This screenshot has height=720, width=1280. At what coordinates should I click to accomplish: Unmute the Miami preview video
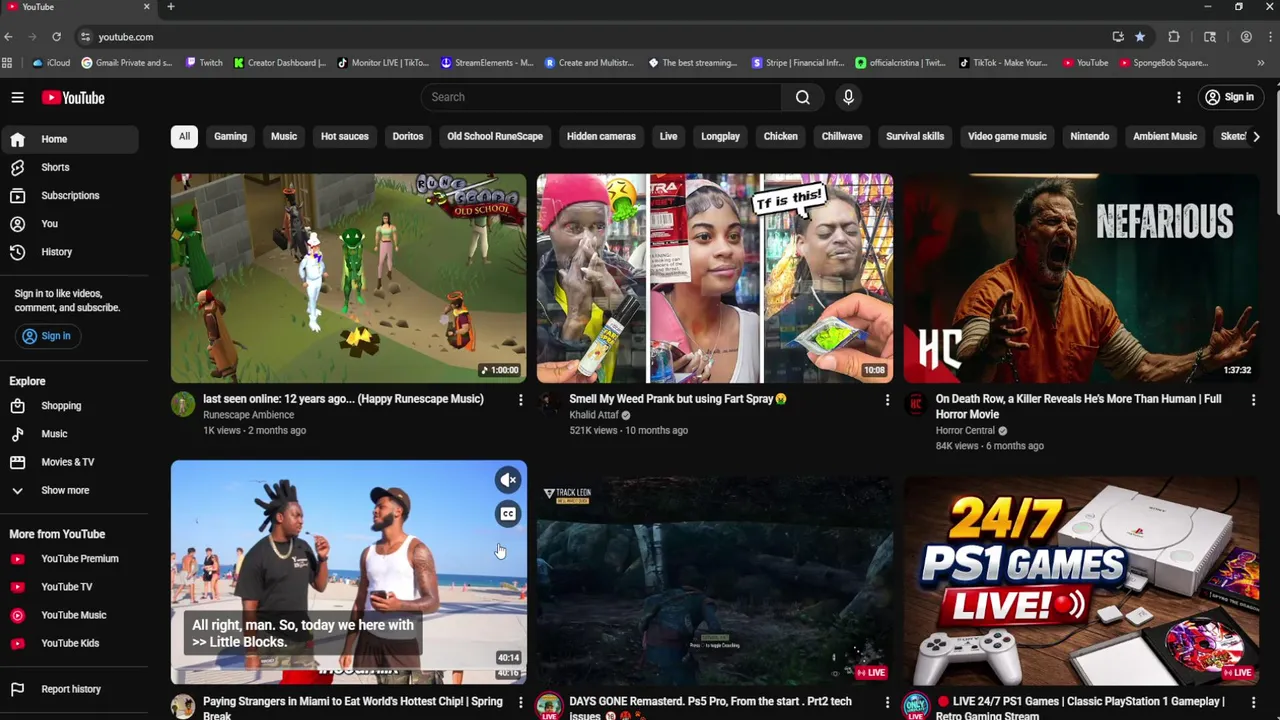point(508,480)
